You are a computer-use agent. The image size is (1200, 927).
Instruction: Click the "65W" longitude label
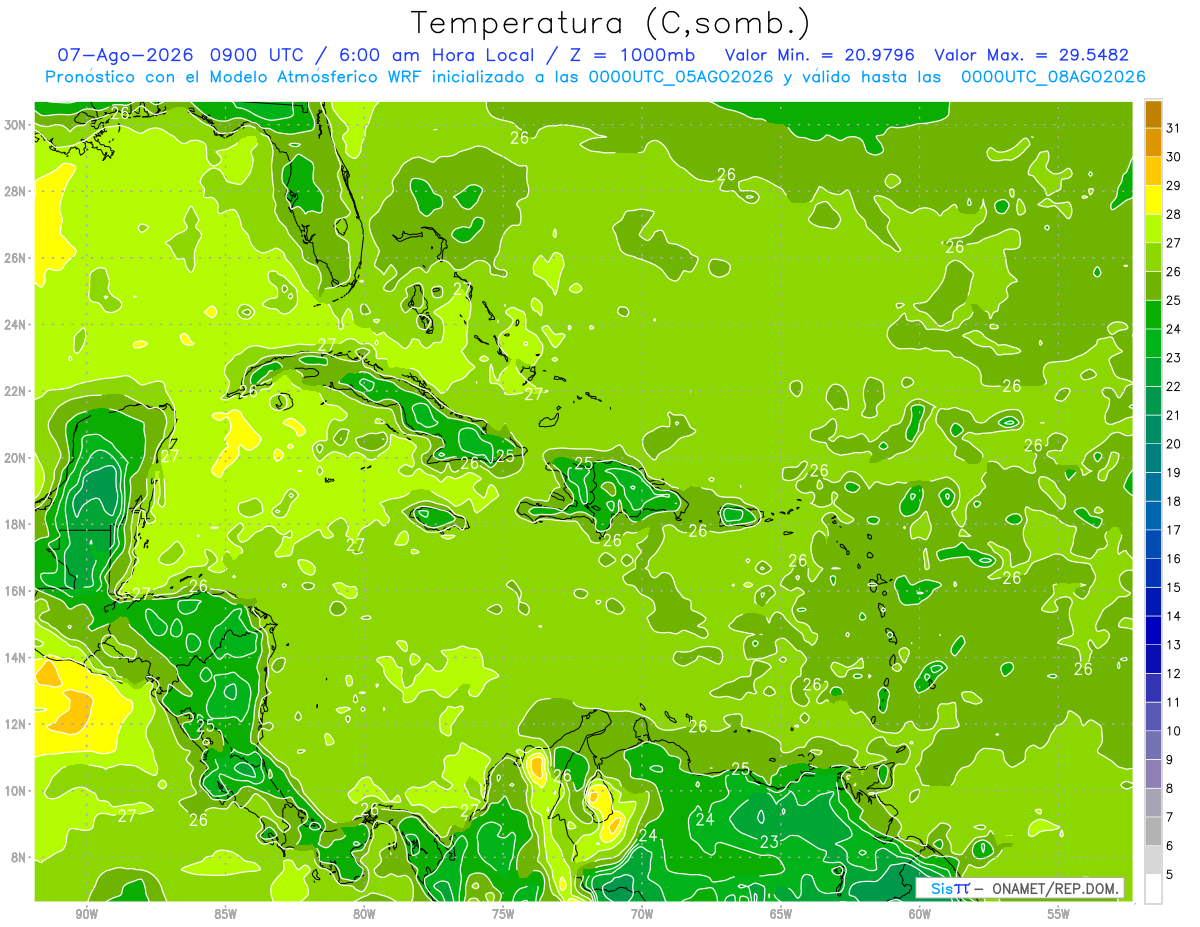coord(781,914)
